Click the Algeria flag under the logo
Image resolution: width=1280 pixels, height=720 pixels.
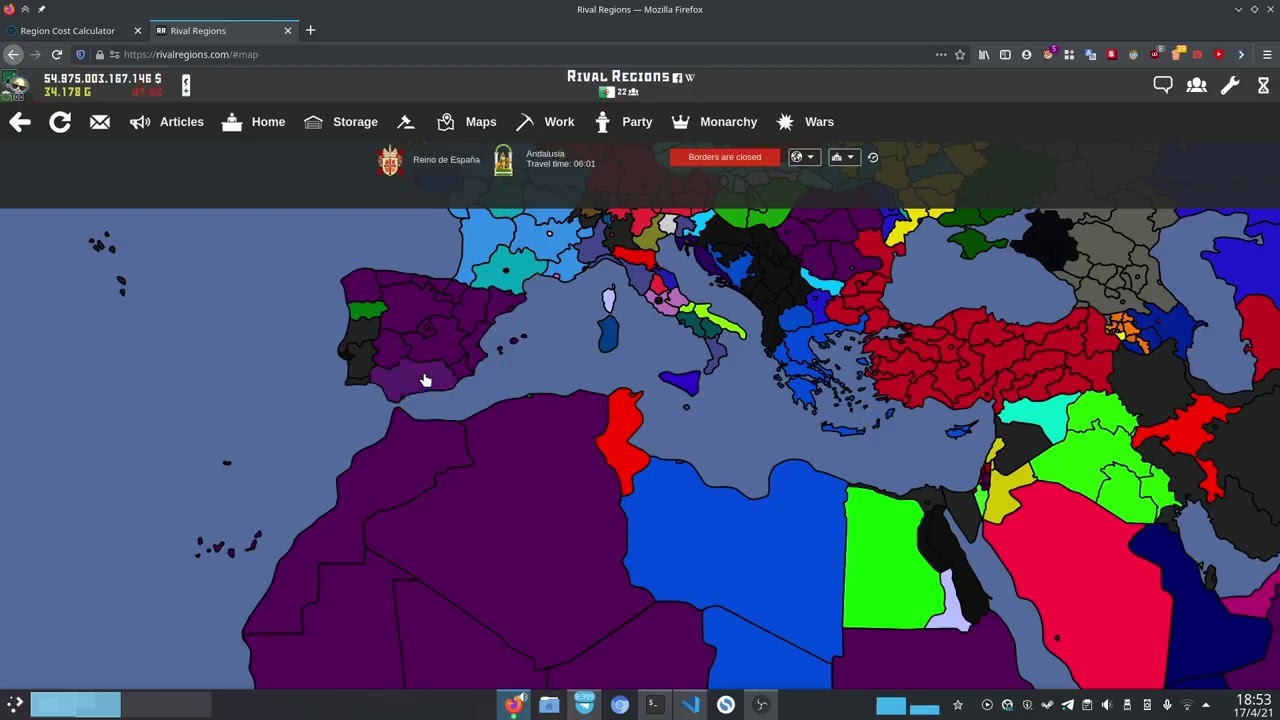tap(605, 92)
